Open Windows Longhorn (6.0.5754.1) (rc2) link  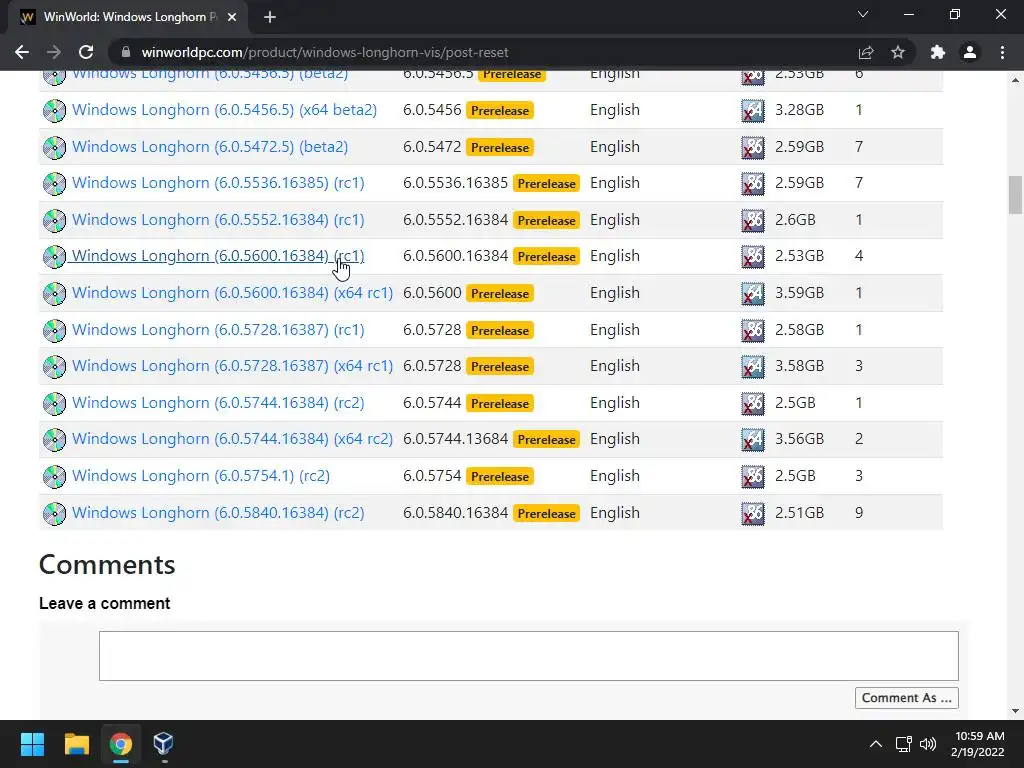[200, 476]
